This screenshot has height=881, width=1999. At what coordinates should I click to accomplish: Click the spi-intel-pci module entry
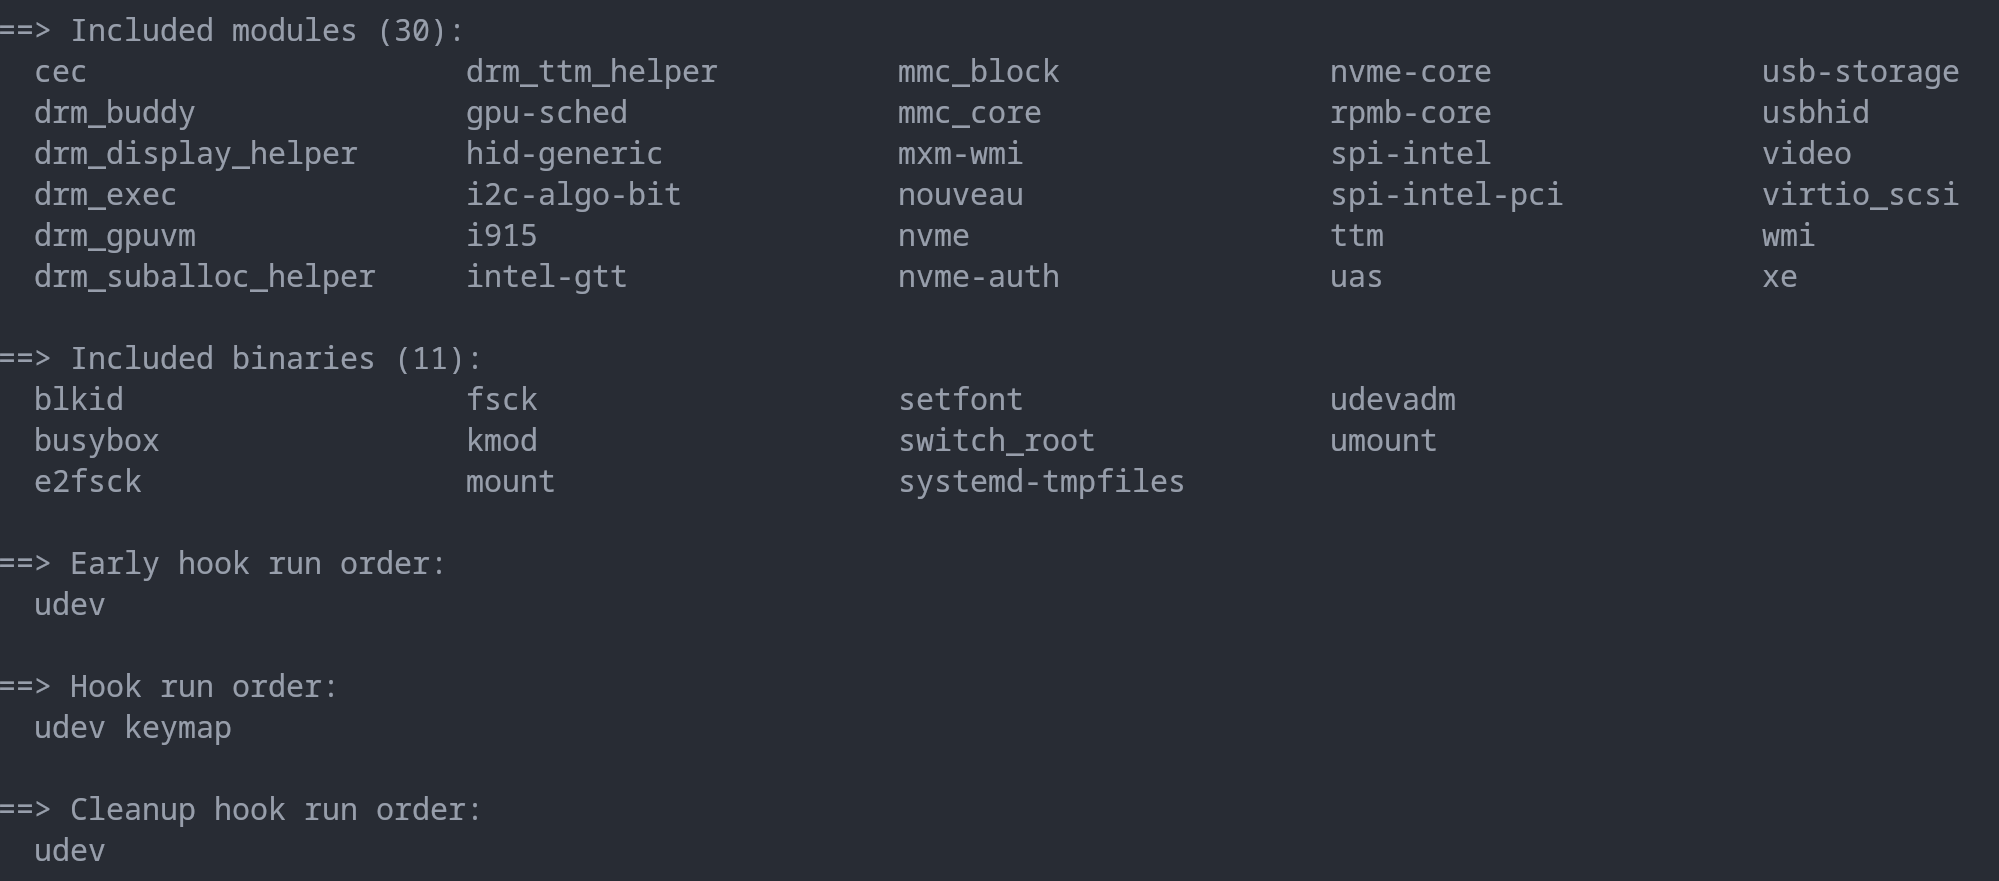(x=1445, y=195)
